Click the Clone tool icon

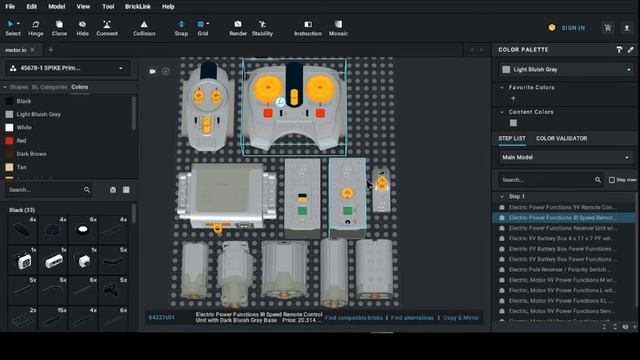59,24
